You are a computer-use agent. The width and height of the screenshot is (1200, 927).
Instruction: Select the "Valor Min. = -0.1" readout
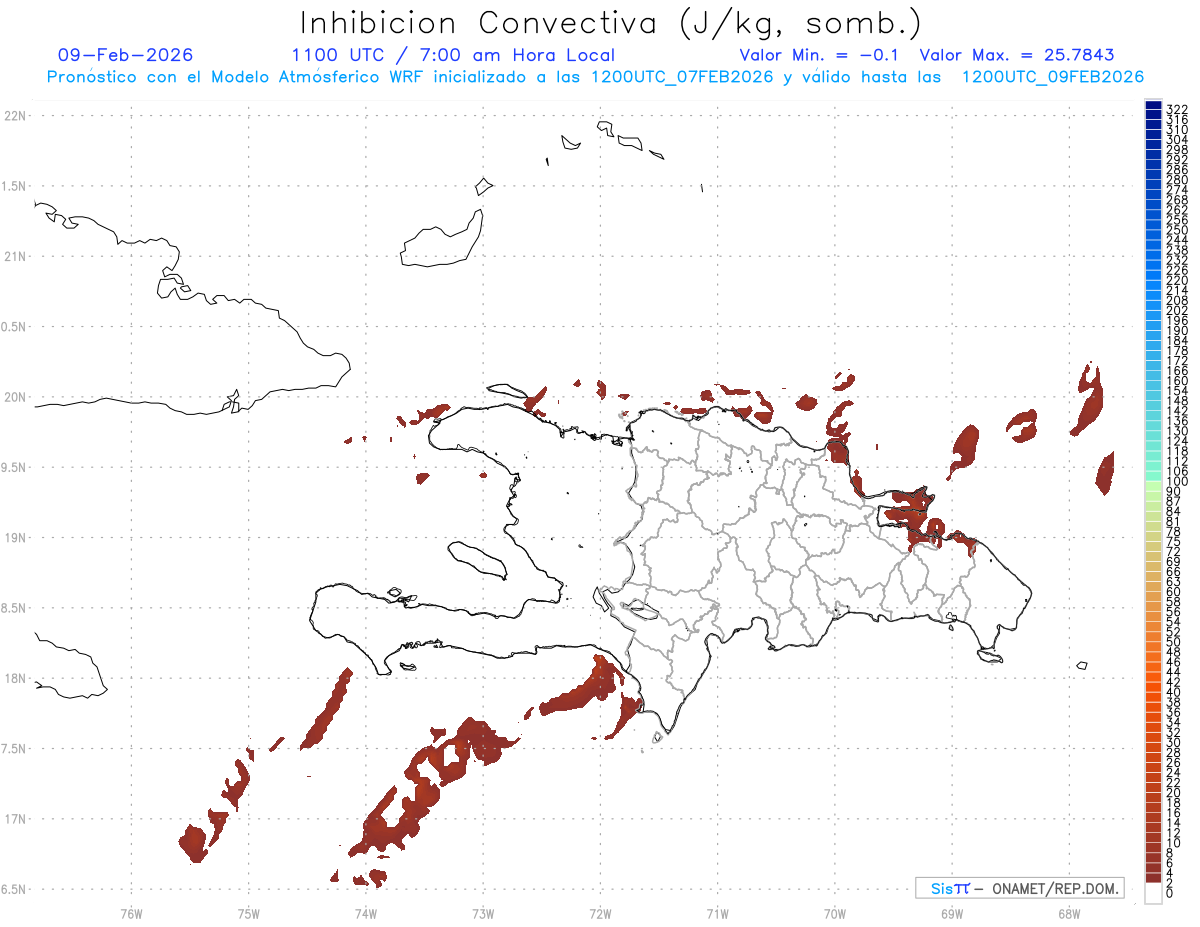819,55
